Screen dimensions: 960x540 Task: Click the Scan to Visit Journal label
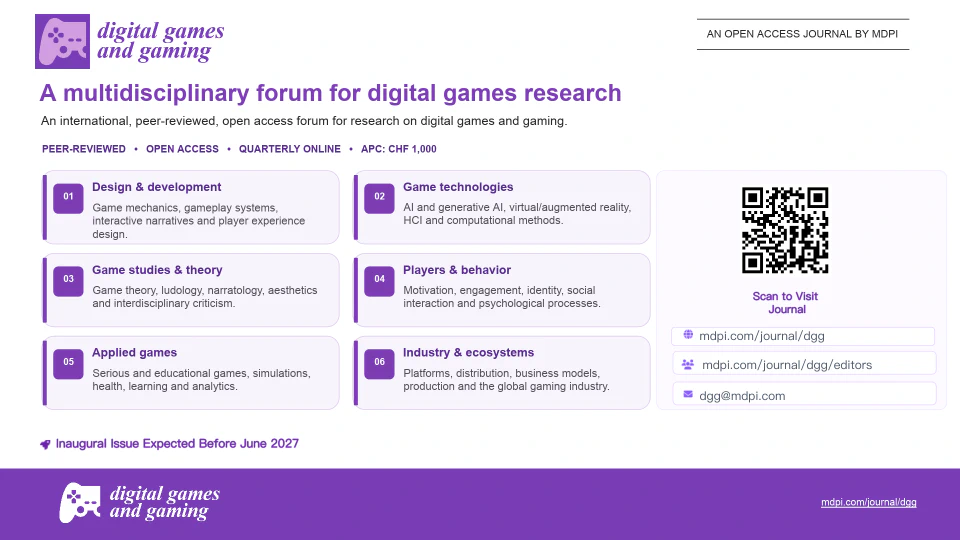coord(786,302)
